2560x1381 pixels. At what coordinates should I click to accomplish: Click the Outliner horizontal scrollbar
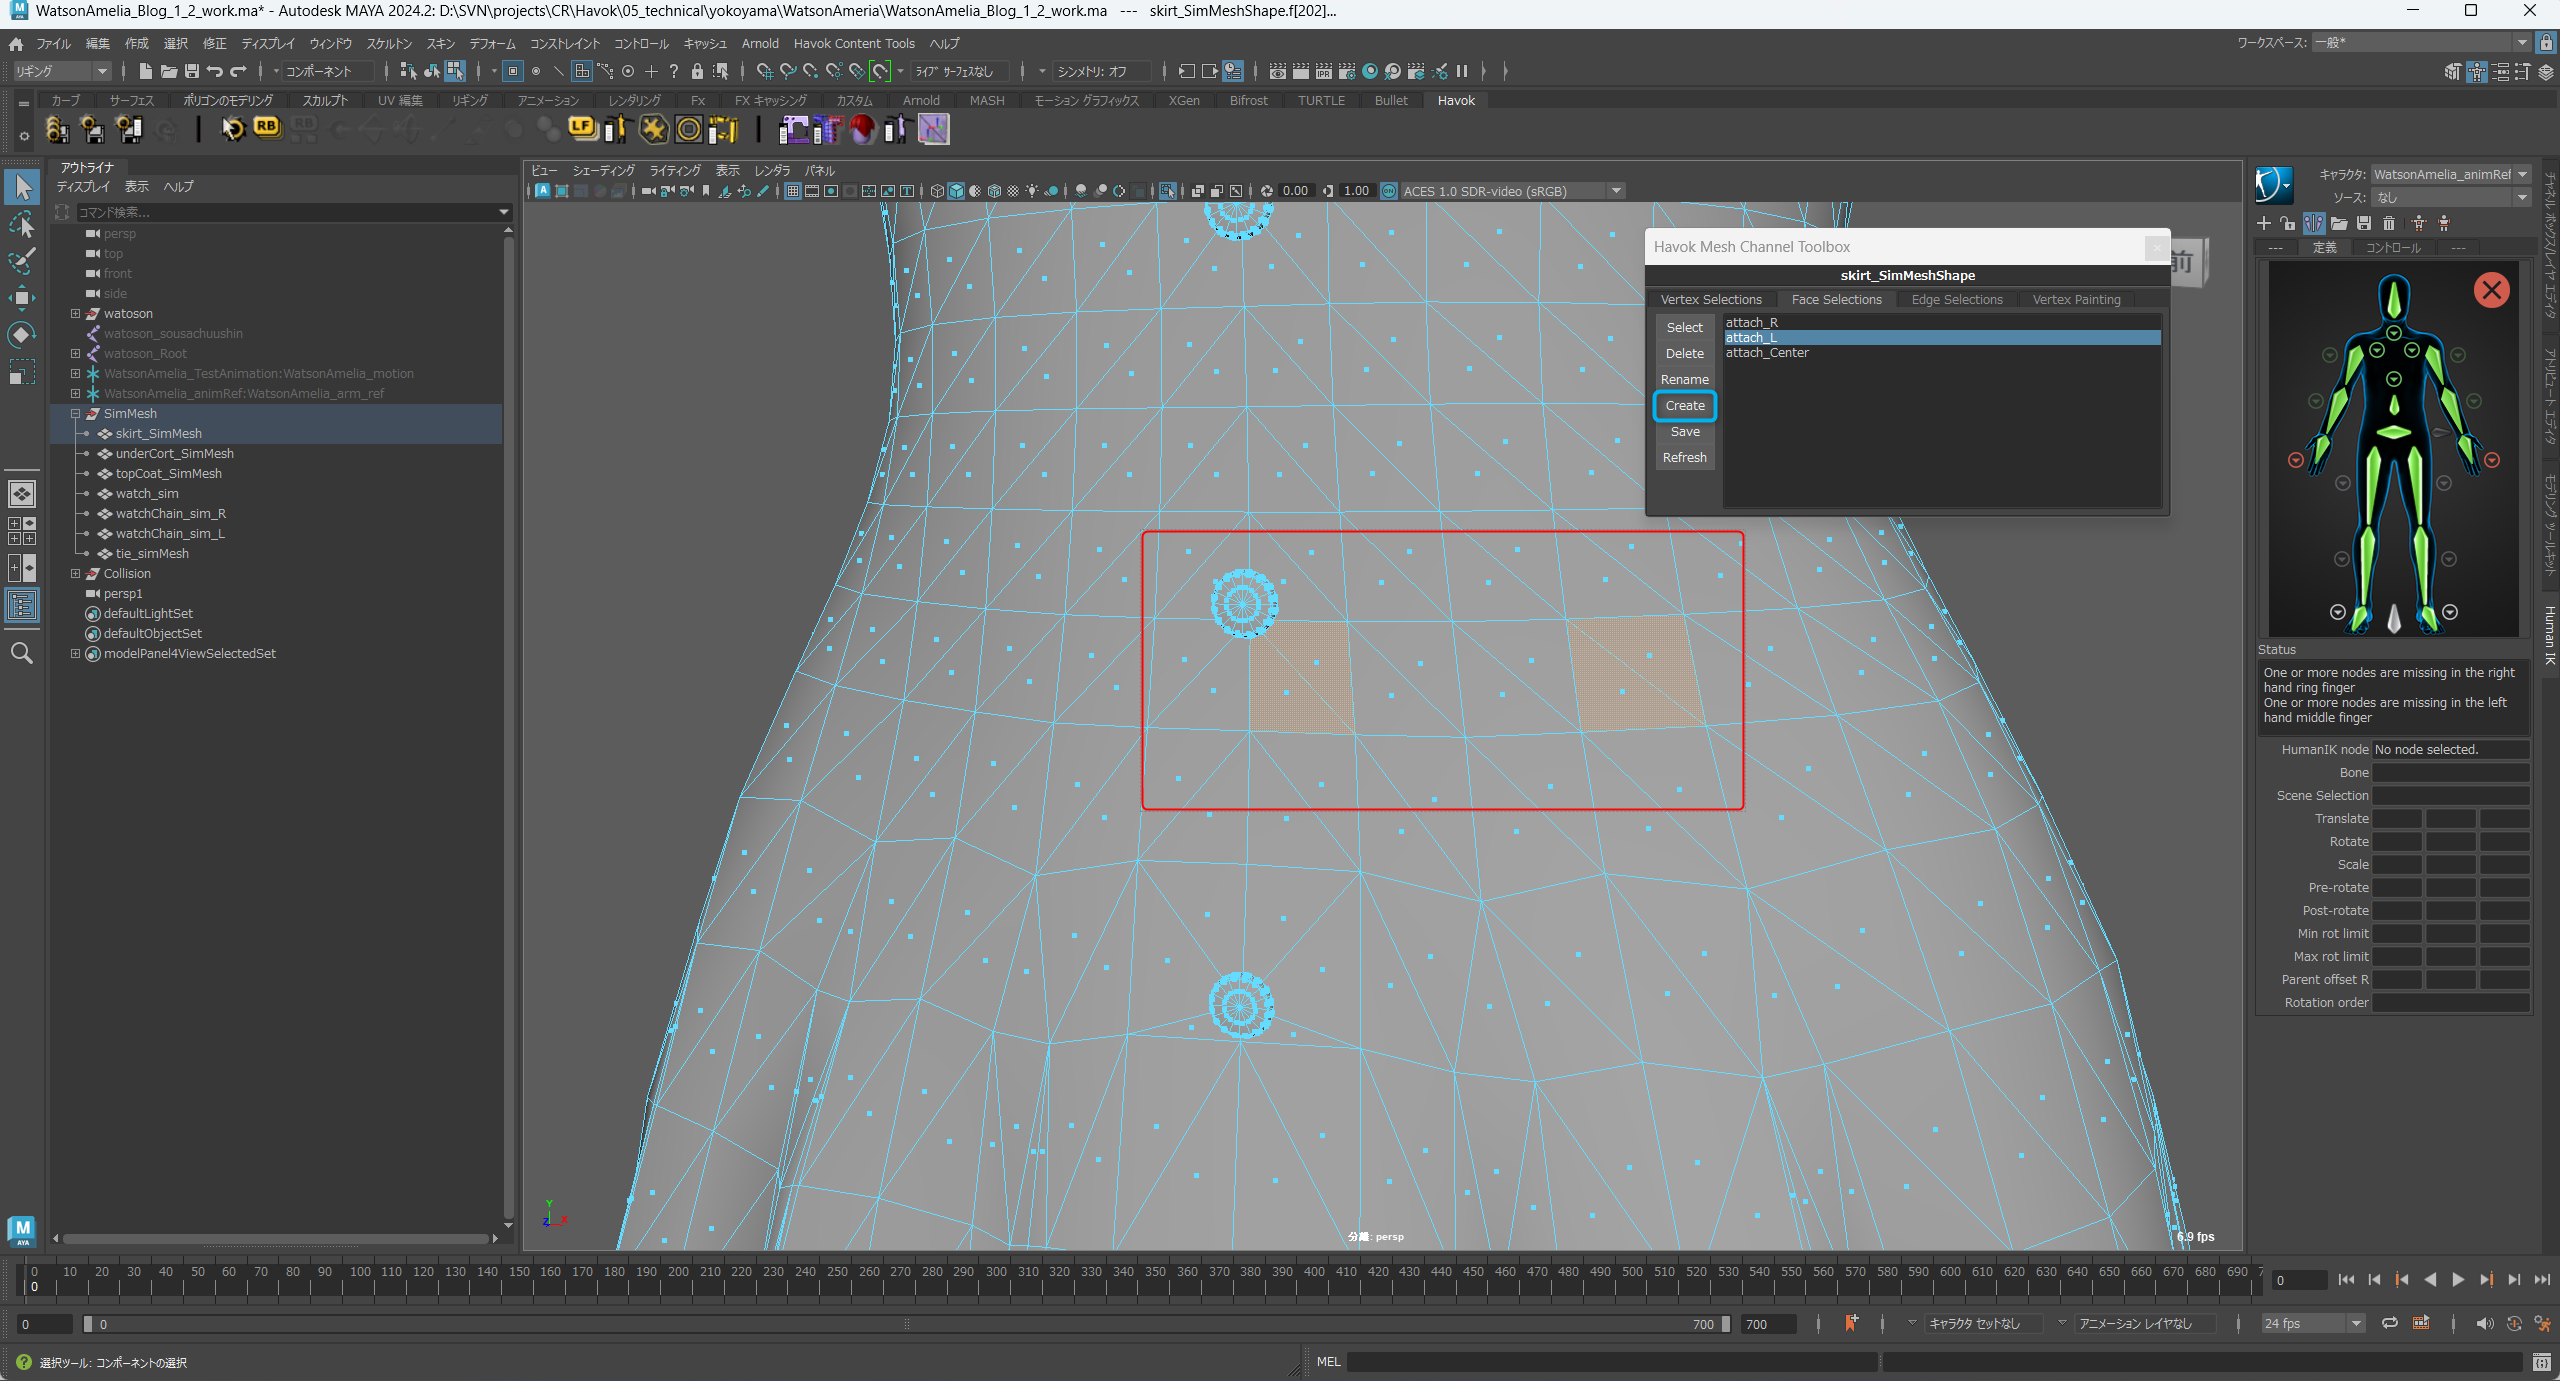(x=275, y=1238)
